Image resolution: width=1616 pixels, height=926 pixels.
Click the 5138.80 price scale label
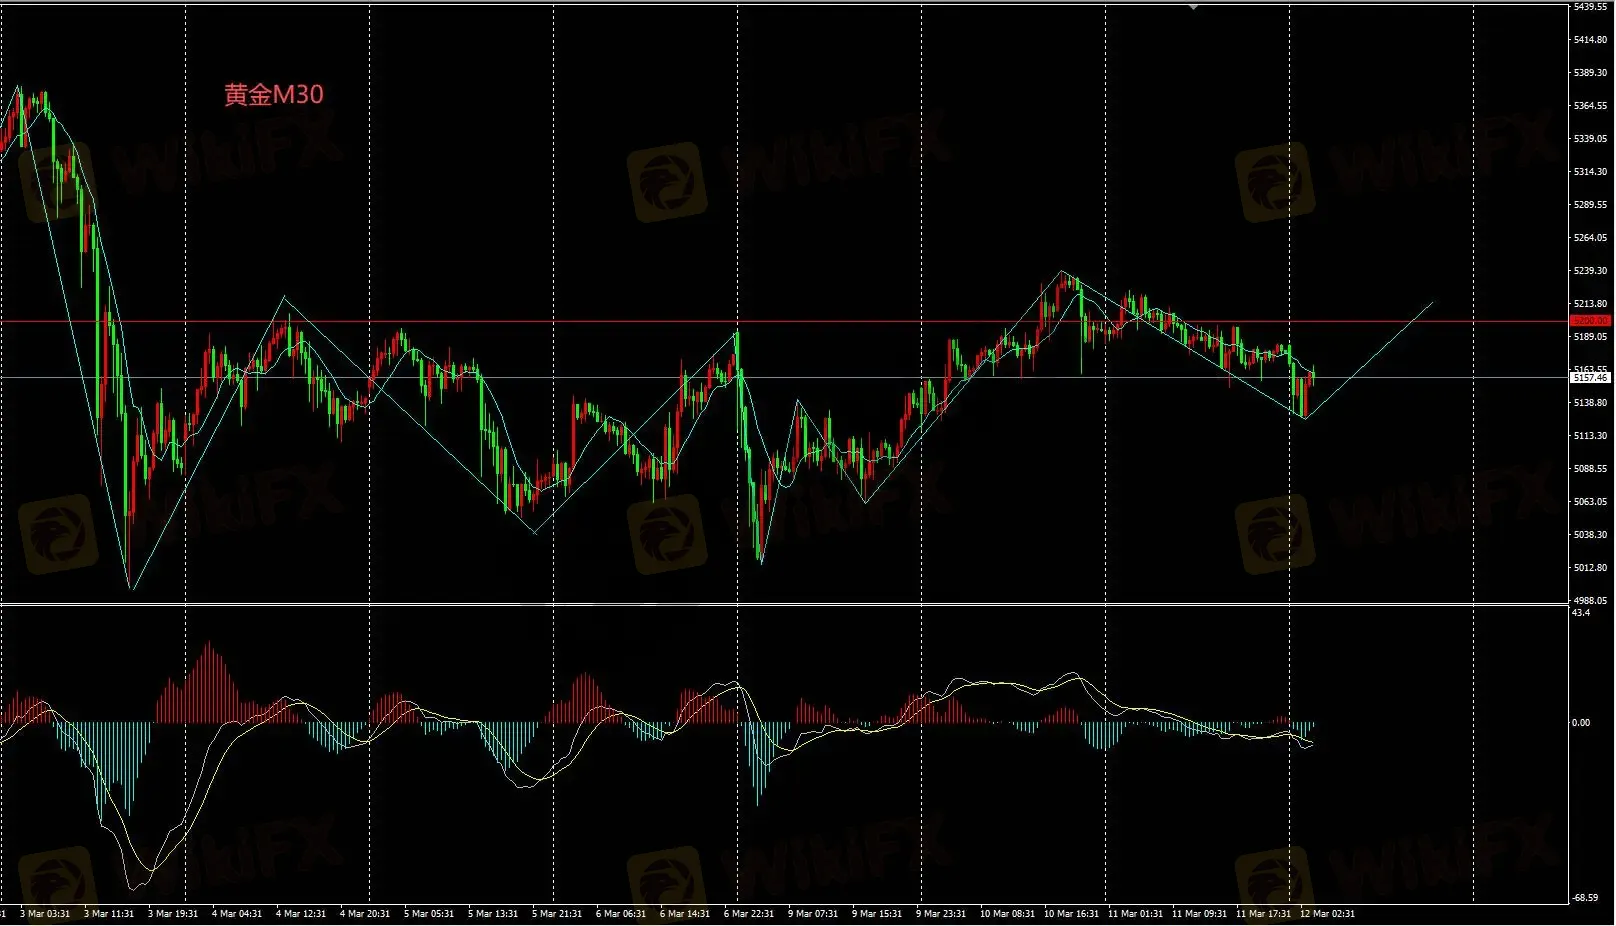tap(1590, 403)
